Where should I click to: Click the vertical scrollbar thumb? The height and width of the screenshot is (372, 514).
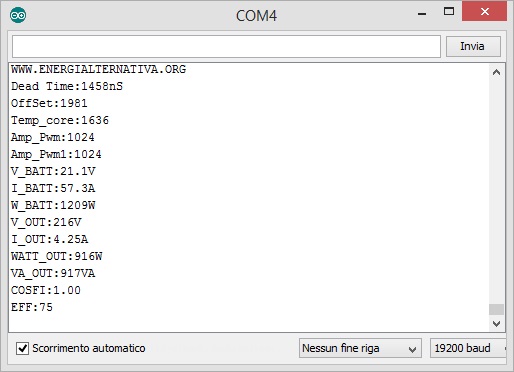496,309
